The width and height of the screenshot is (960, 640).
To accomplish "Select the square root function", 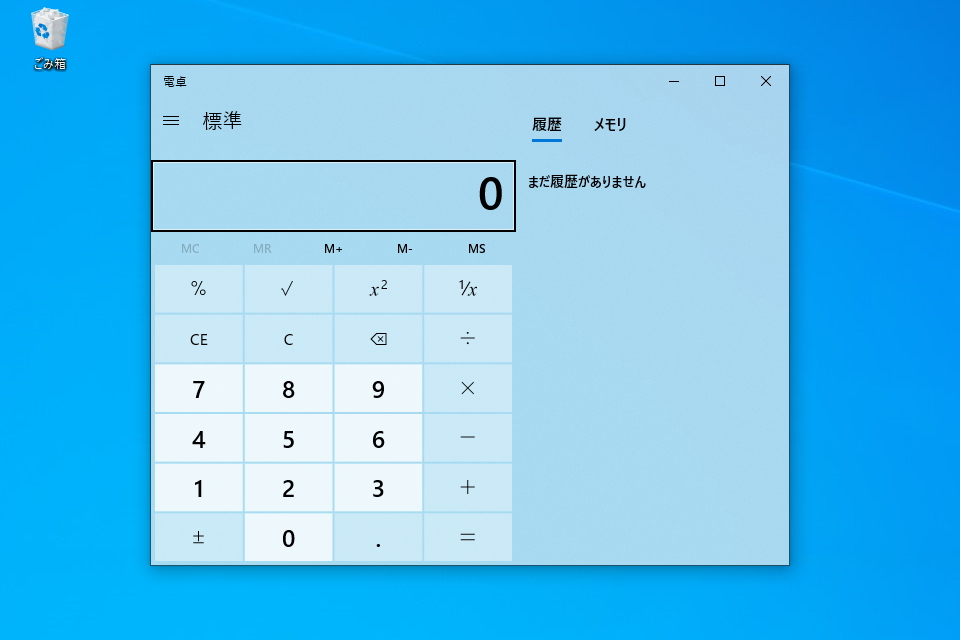I will 288,288.
